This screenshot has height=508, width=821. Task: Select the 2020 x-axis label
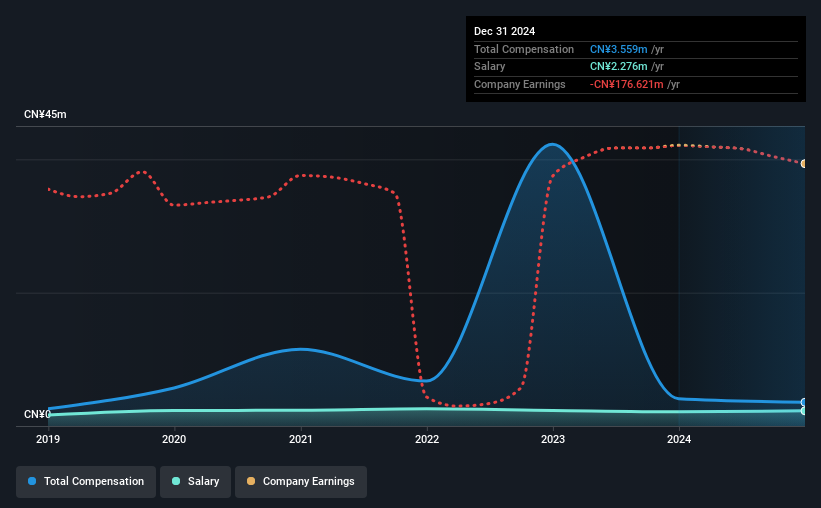[x=174, y=439]
